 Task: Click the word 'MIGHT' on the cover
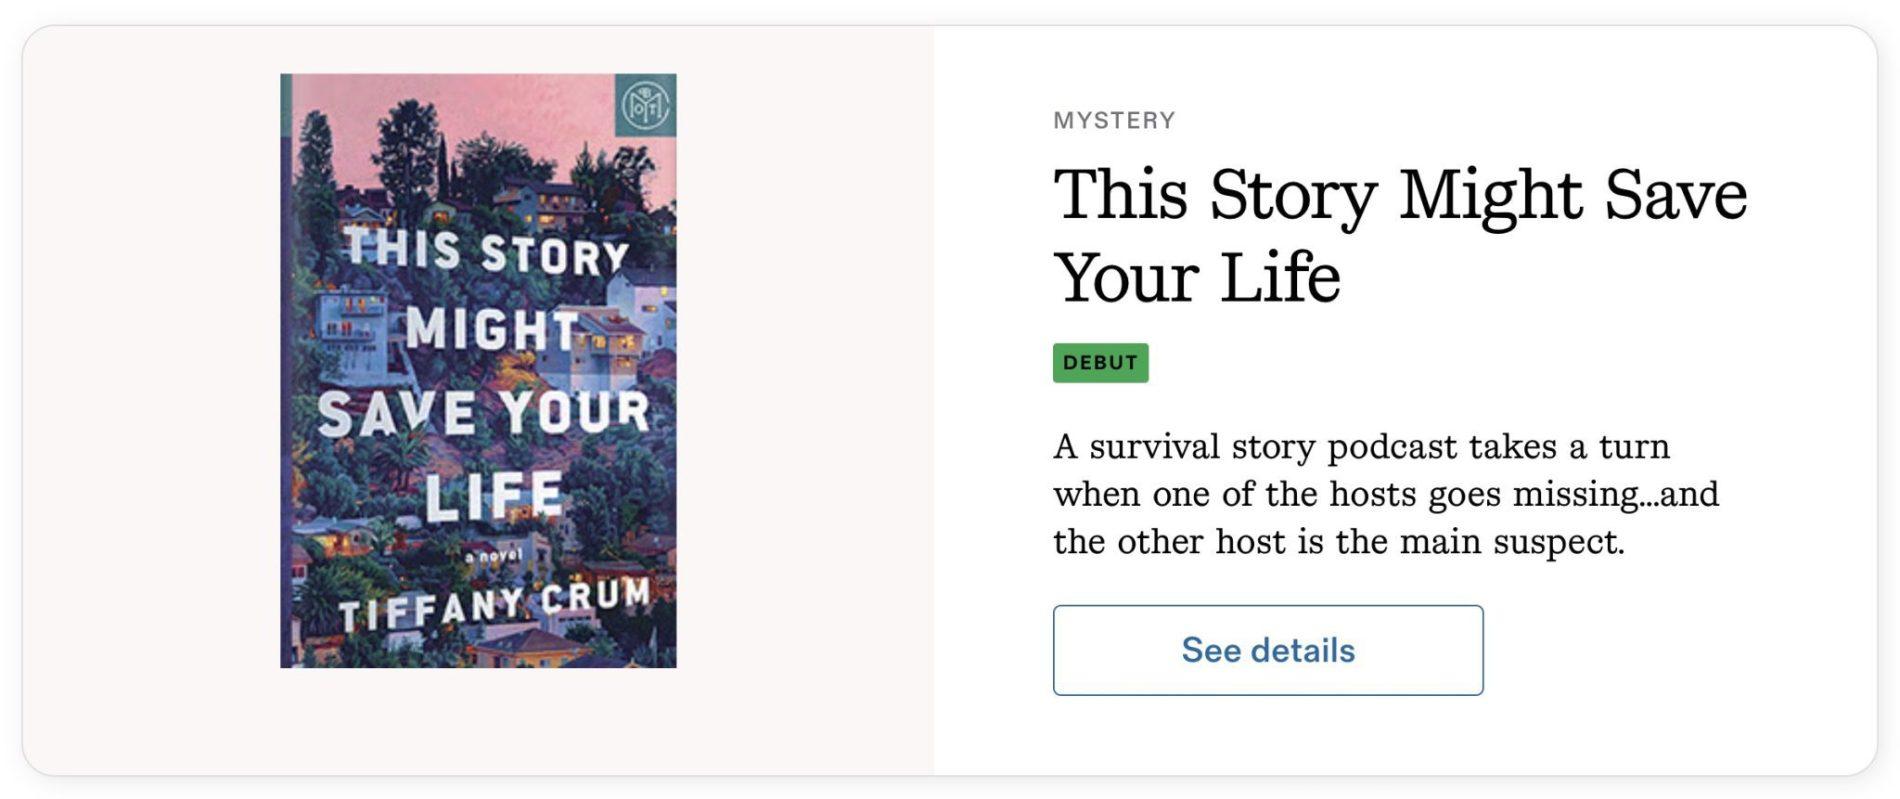click(x=492, y=329)
